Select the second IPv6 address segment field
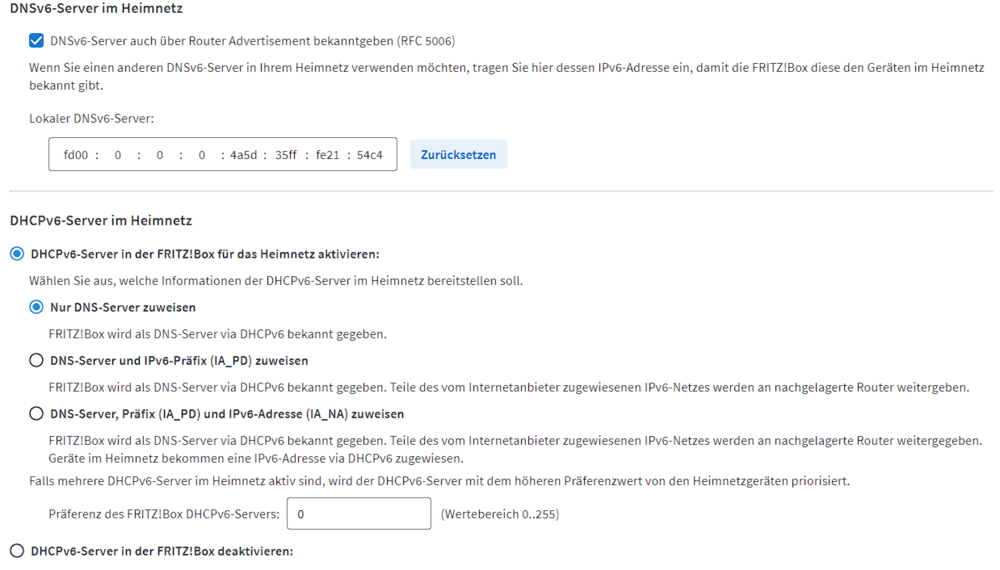This screenshot has width=1000, height=570. (x=118, y=155)
